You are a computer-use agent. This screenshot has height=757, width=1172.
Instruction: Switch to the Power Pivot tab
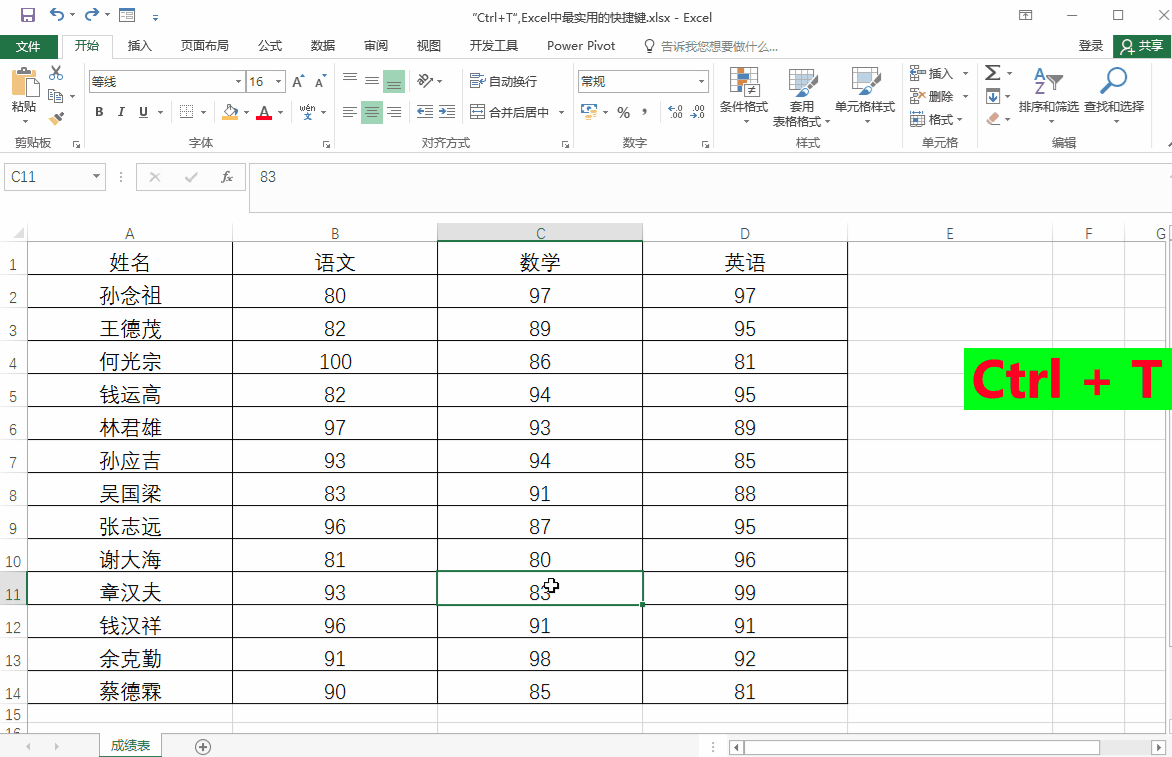[x=581, y=46]
